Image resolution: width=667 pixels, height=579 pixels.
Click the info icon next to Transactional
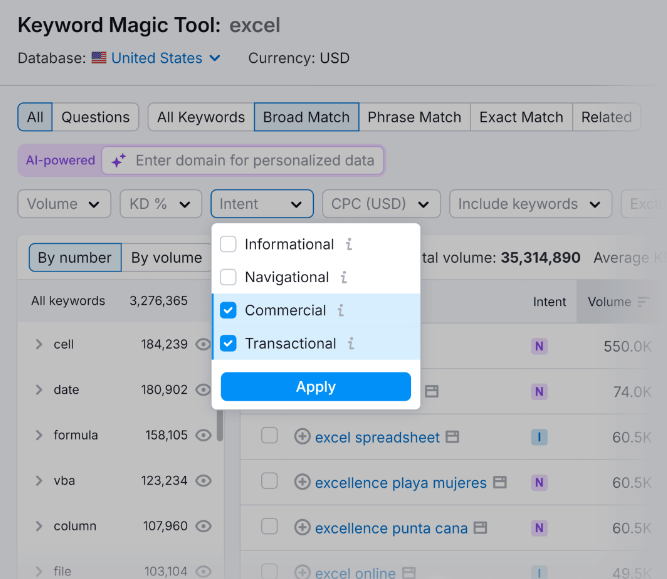coord(351,343)
